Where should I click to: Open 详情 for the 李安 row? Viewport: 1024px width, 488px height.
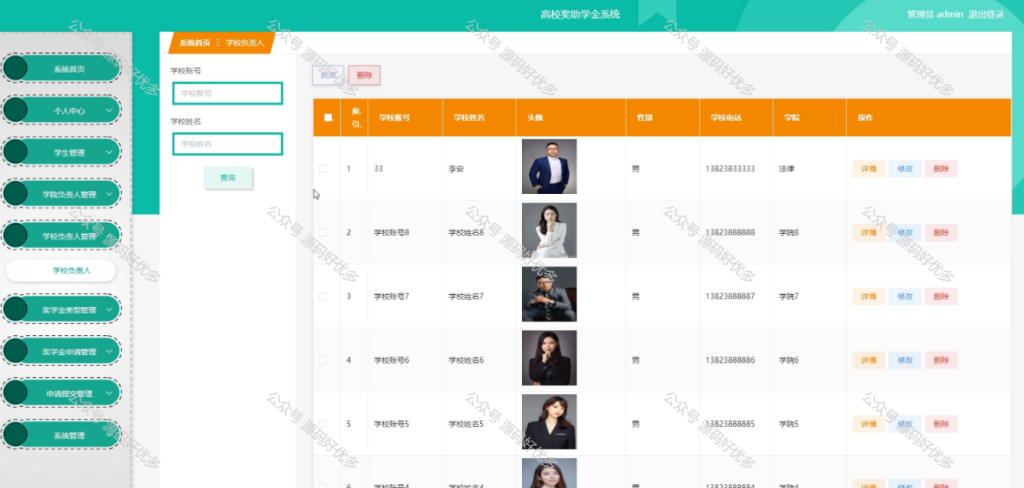pos(869,169)
